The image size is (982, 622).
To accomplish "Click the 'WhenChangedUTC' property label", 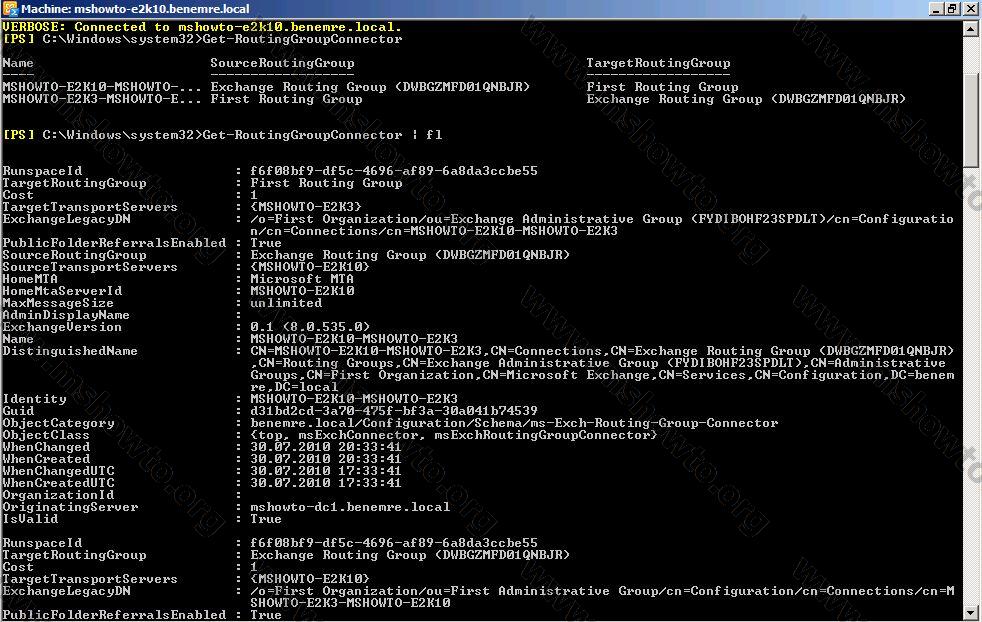I will click(x=58, y=471).
